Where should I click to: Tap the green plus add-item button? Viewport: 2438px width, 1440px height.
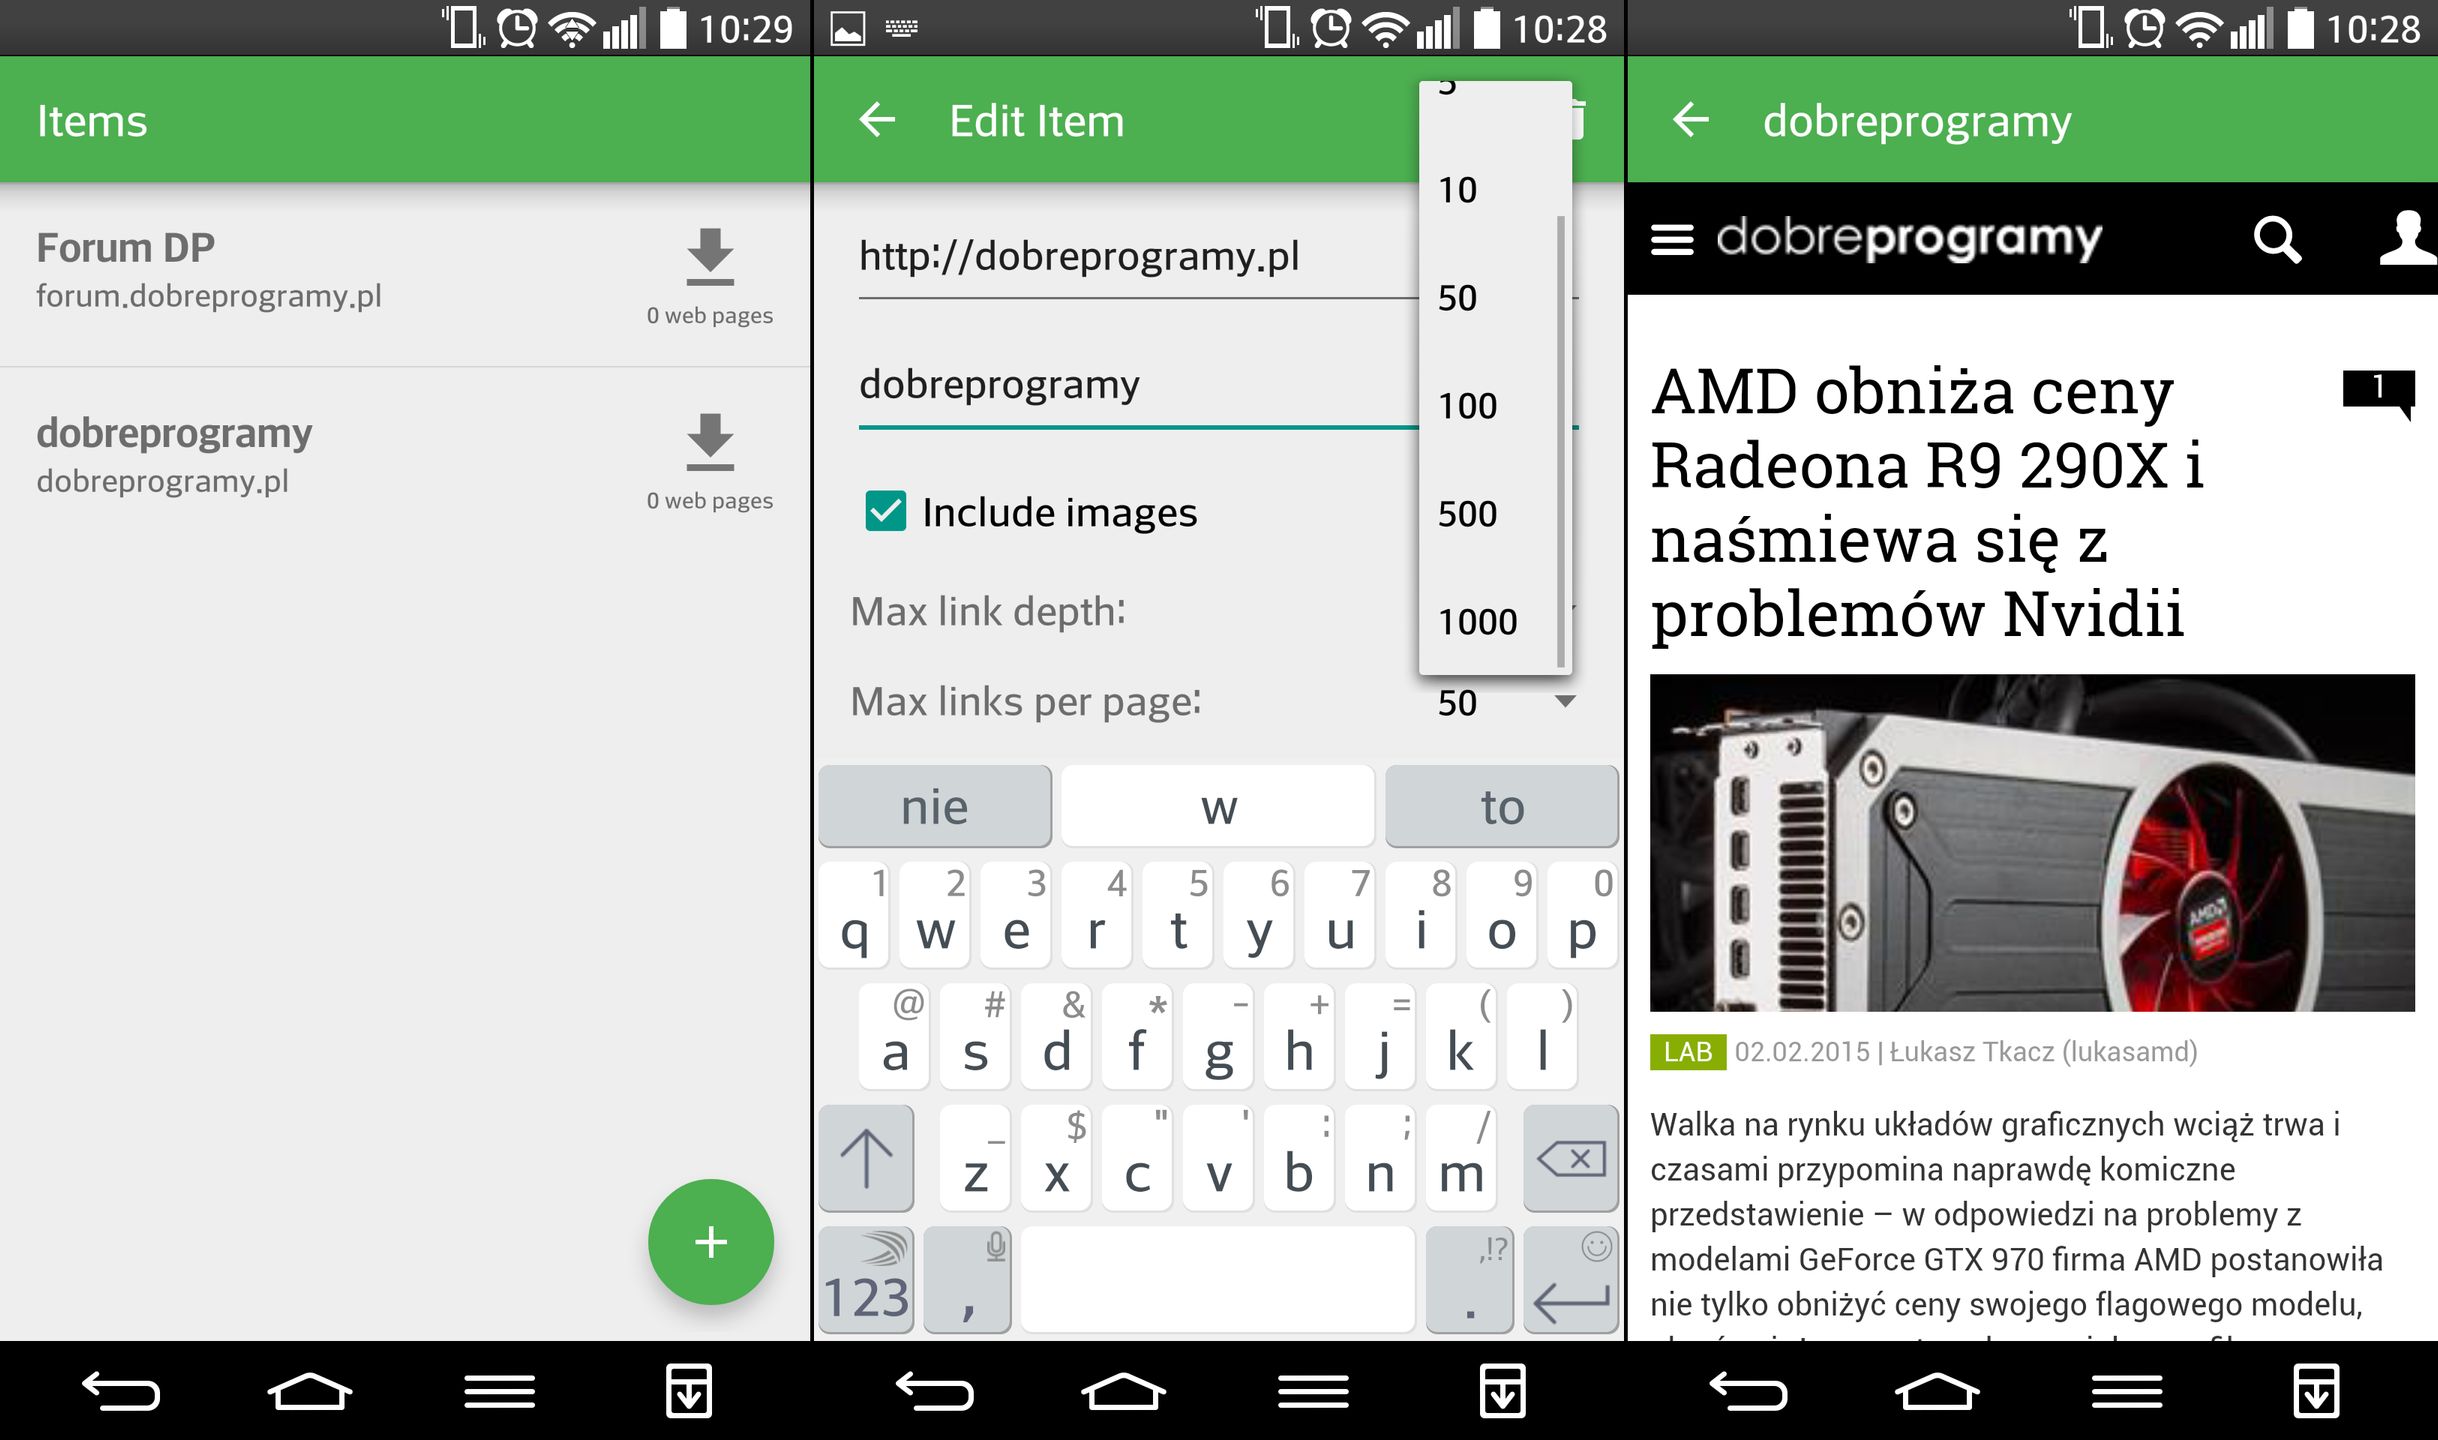(x=710, y=1241)
